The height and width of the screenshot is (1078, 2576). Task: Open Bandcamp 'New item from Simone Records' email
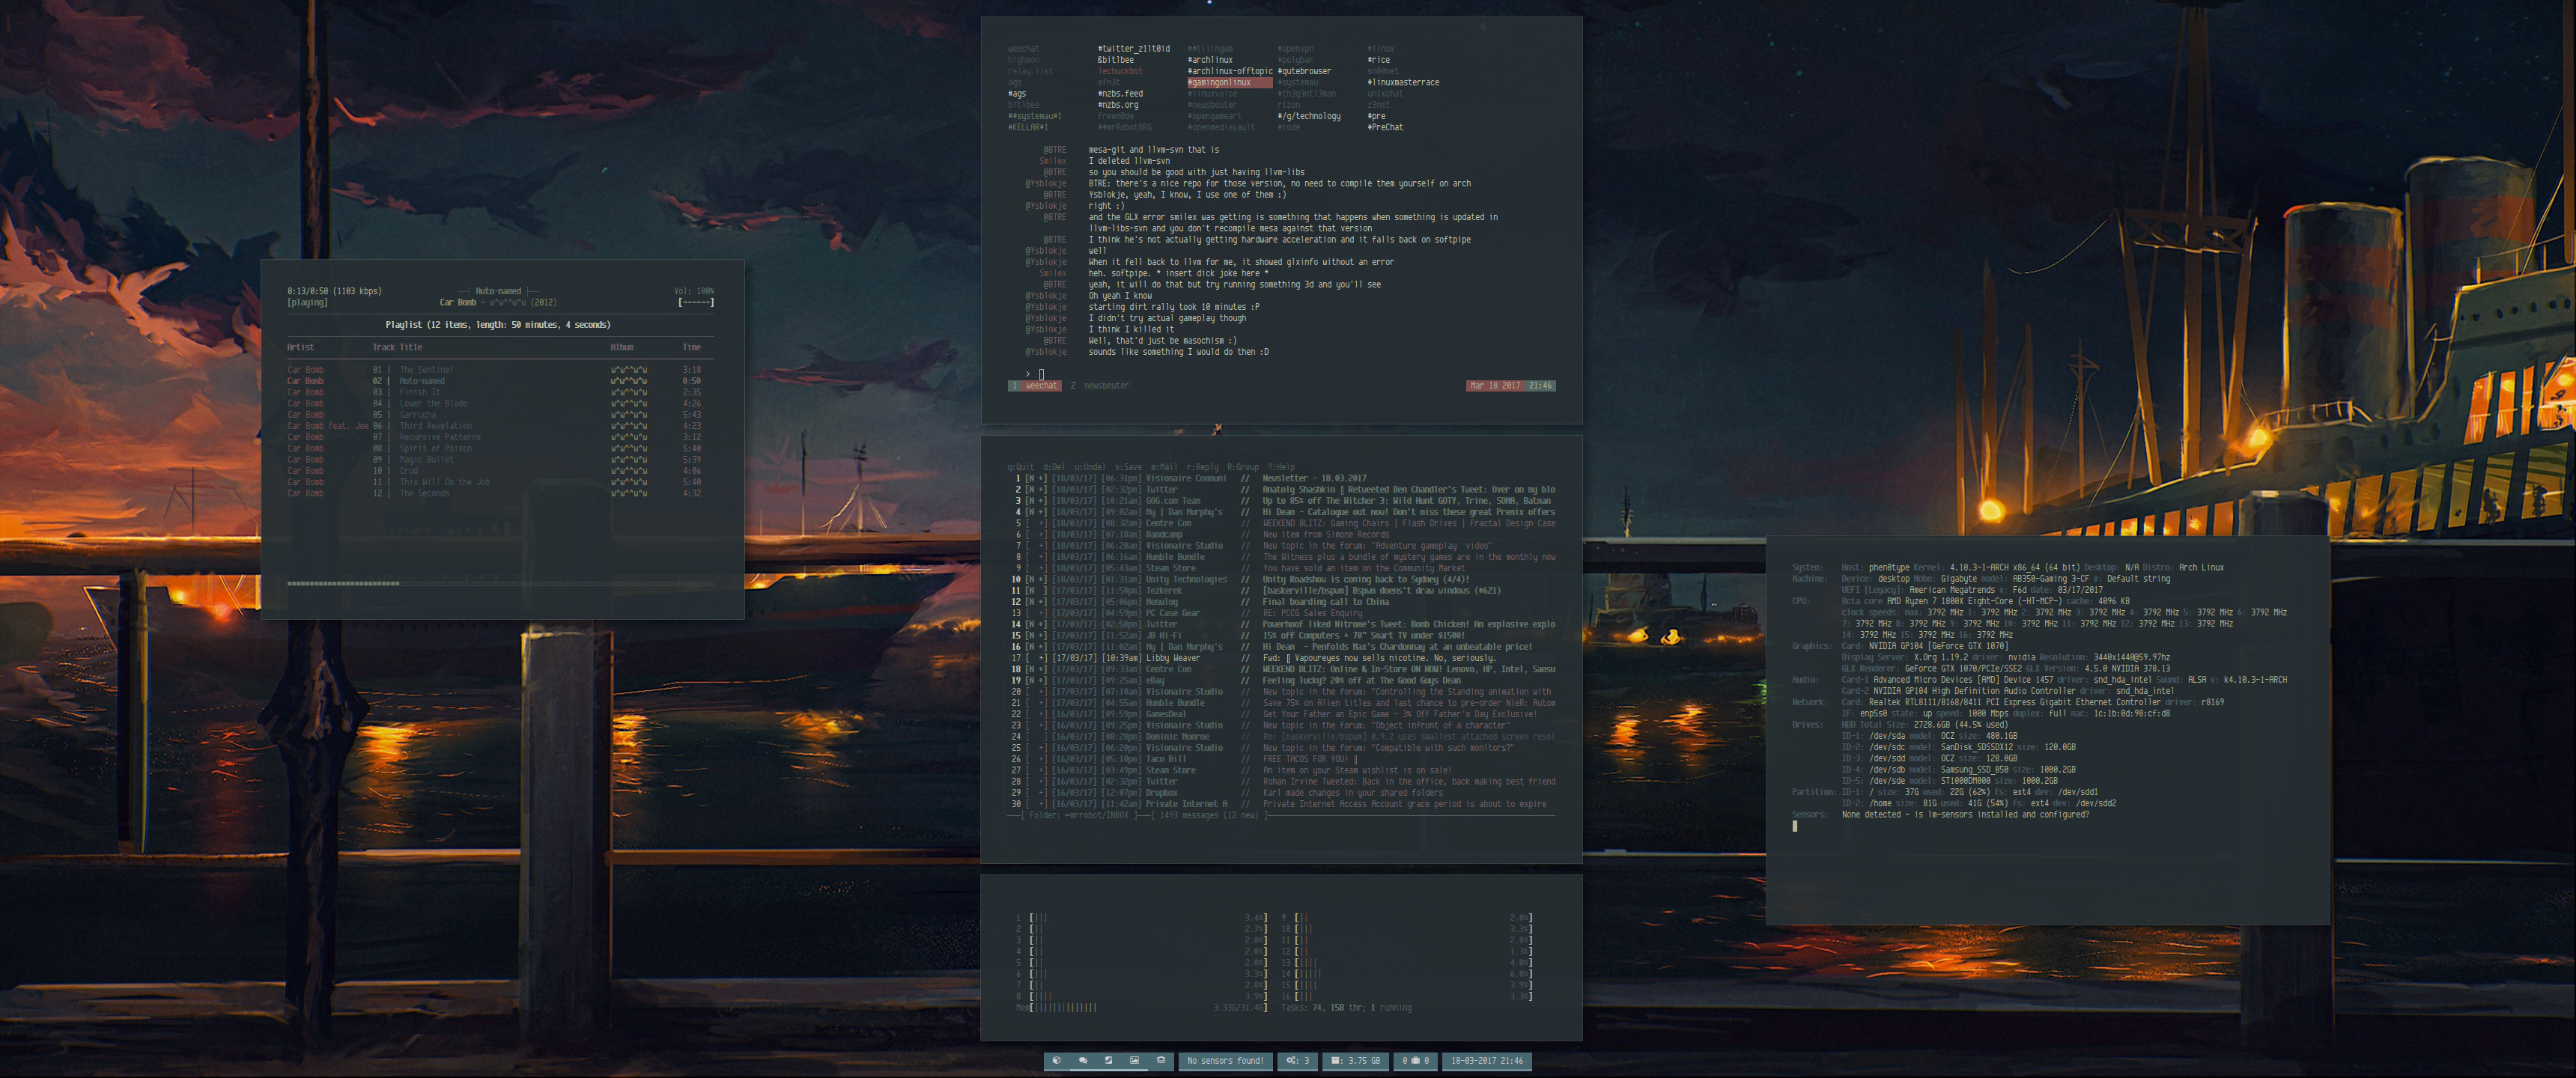pos(1282,535)
